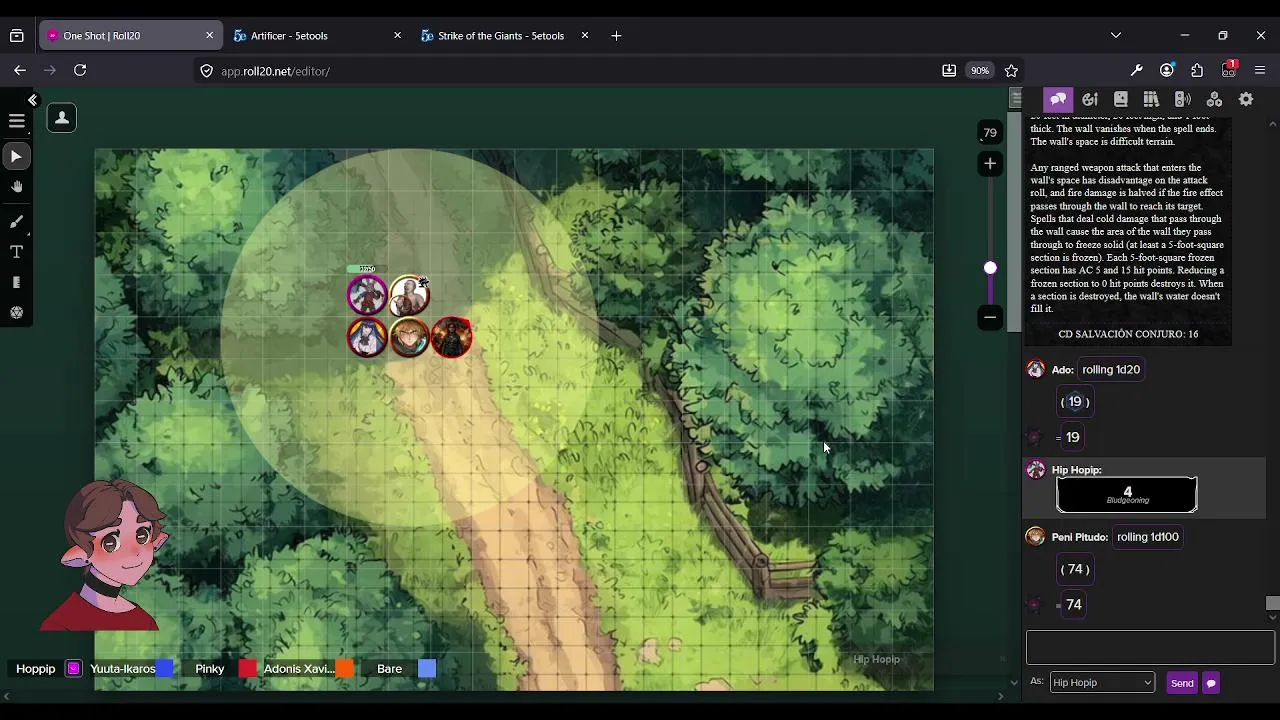Click the wrench developer tools icon
This screenshot has height=720, width=1280.
point(1137,71)
